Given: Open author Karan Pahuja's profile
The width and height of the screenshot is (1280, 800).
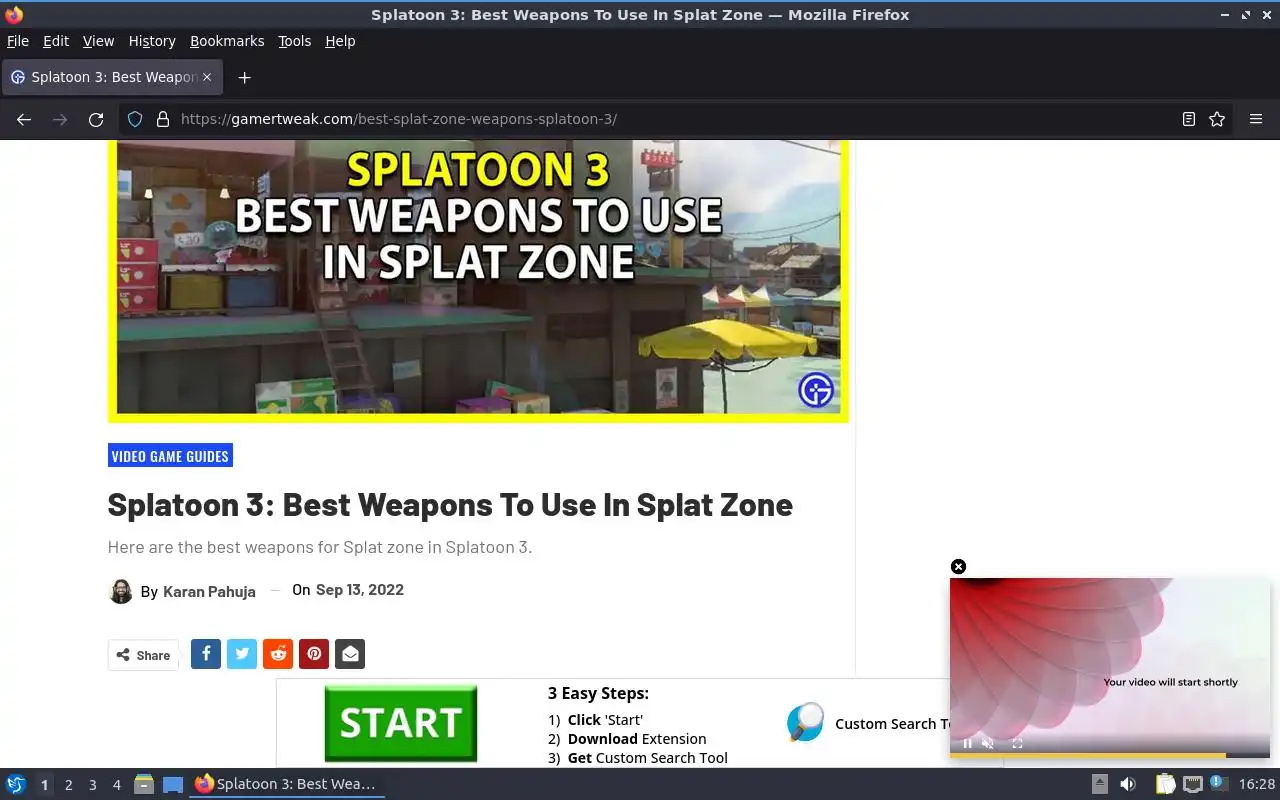Looking at the screenshot, I should pyautogui.click(x=209, y=592).
